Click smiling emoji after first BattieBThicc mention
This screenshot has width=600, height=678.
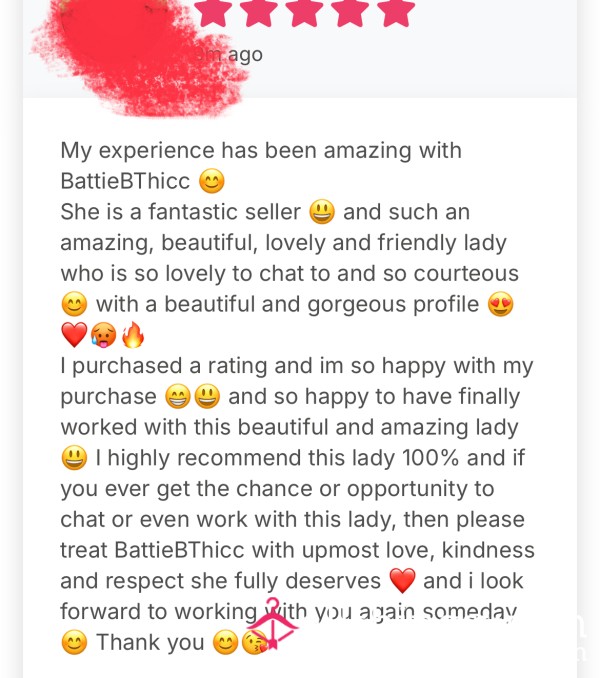pos(212,181)
